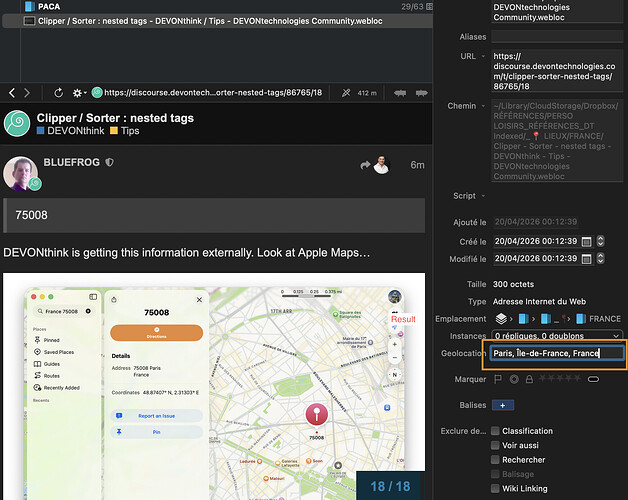The height and width of the screenshot is (500, 628).
Task: Click the FRANCE group in Emplacement path
Action: coord(598,319)
